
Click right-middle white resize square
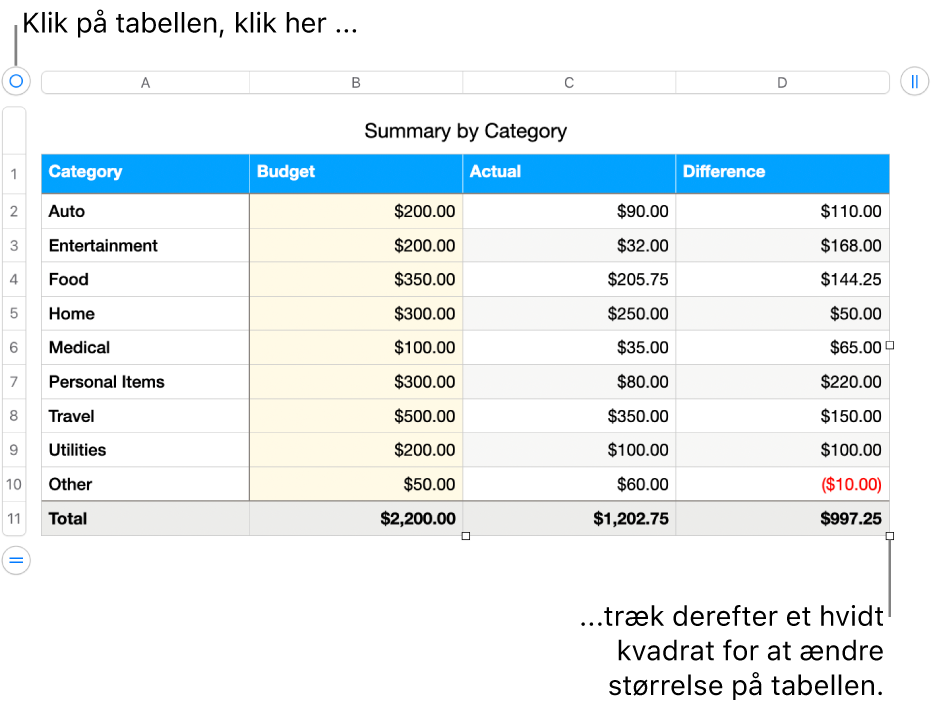pos(890,345)
